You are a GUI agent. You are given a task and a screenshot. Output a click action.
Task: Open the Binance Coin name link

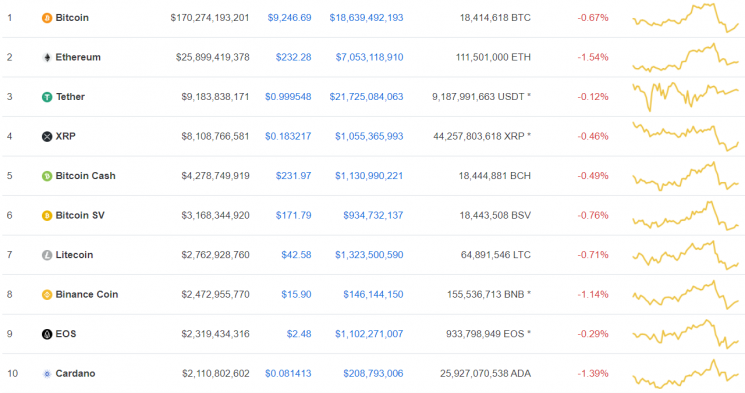[x=86, y=294]
